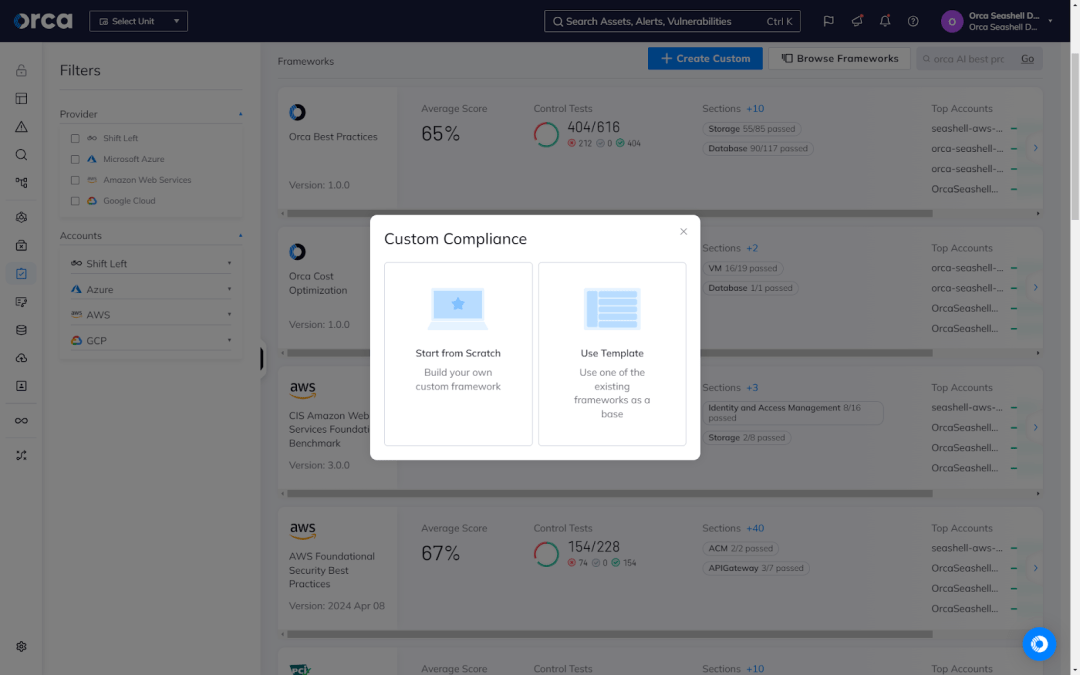Image resolution: width=1080 pixels, height=675 pixels.
Task: Click the ACM 2/2 passed tag
Action: (x=740, y=549)
